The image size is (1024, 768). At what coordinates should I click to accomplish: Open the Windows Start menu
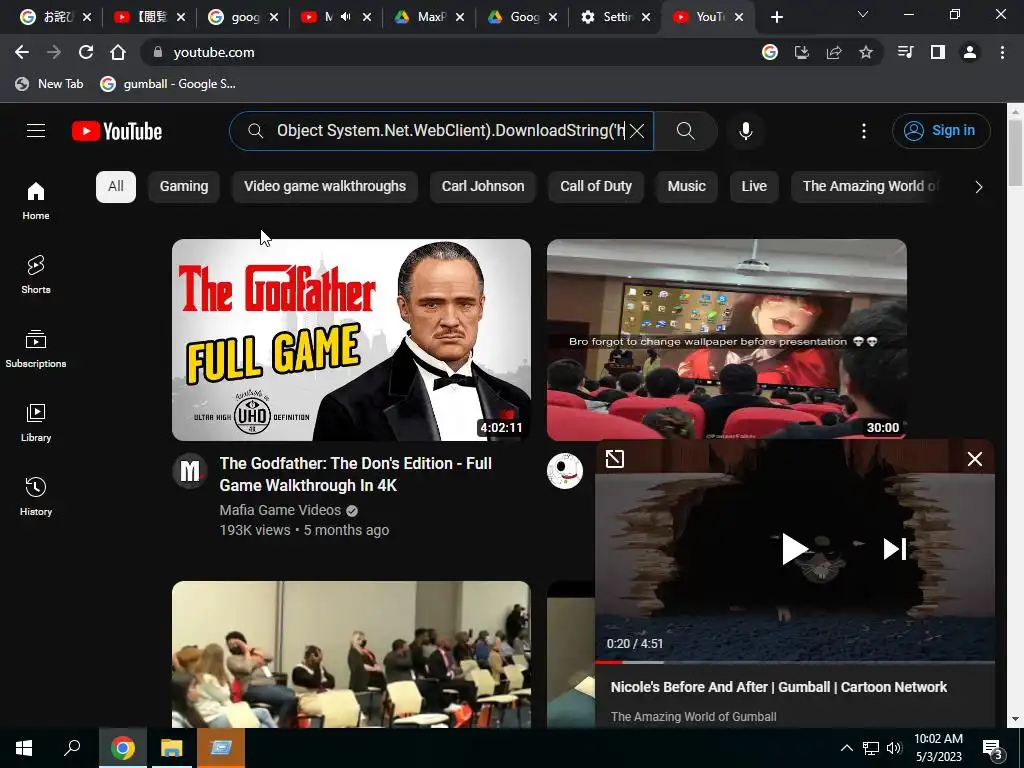click(24, 748)
